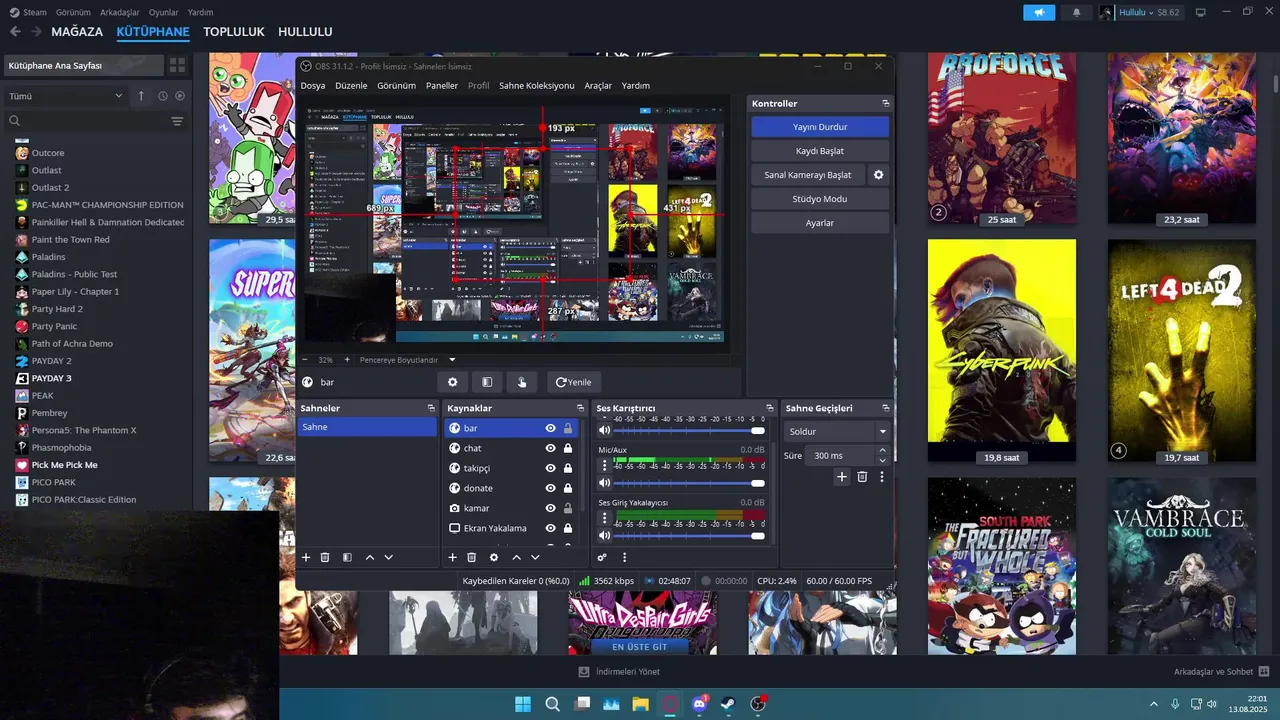Viewport: 1280px width, 720px height.
Task: Mute the Mic/Aux speaker icon
Action: tap(604, 483)
